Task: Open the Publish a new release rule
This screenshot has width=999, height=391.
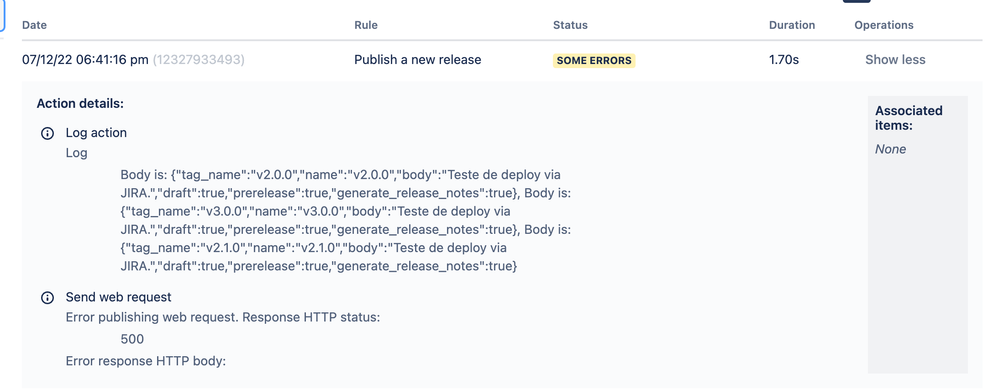Action: click(418, 60)
